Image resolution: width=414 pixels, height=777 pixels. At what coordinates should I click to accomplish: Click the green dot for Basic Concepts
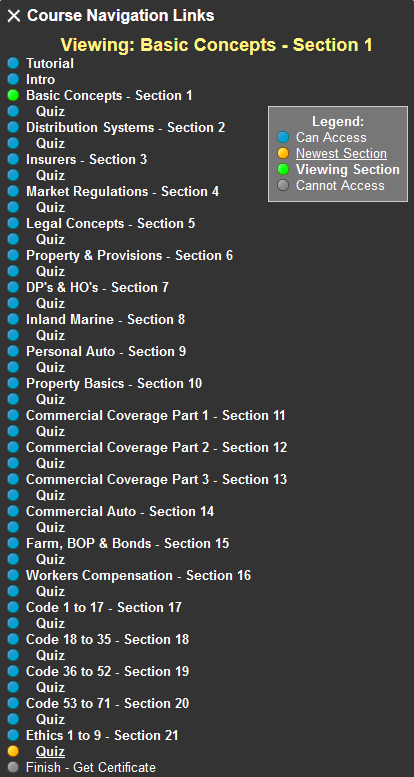13,95
